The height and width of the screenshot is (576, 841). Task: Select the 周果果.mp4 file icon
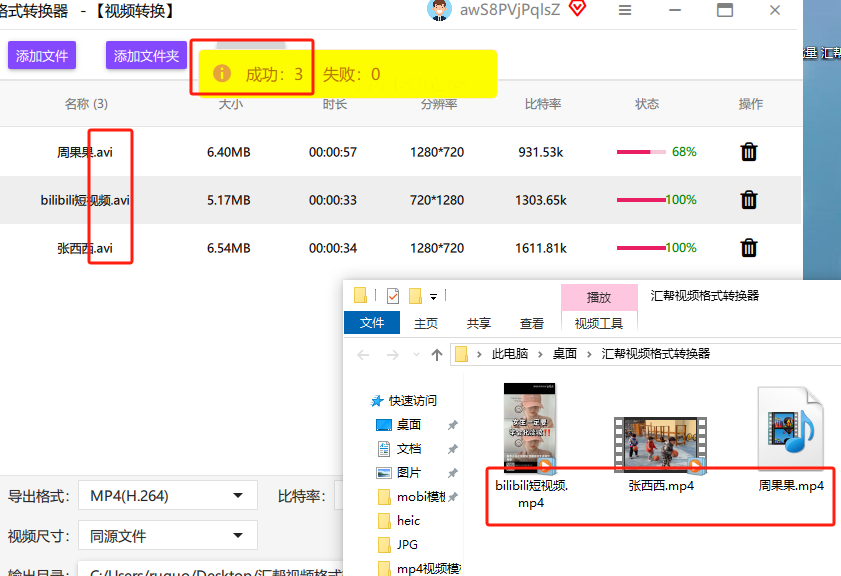point(791,429)
